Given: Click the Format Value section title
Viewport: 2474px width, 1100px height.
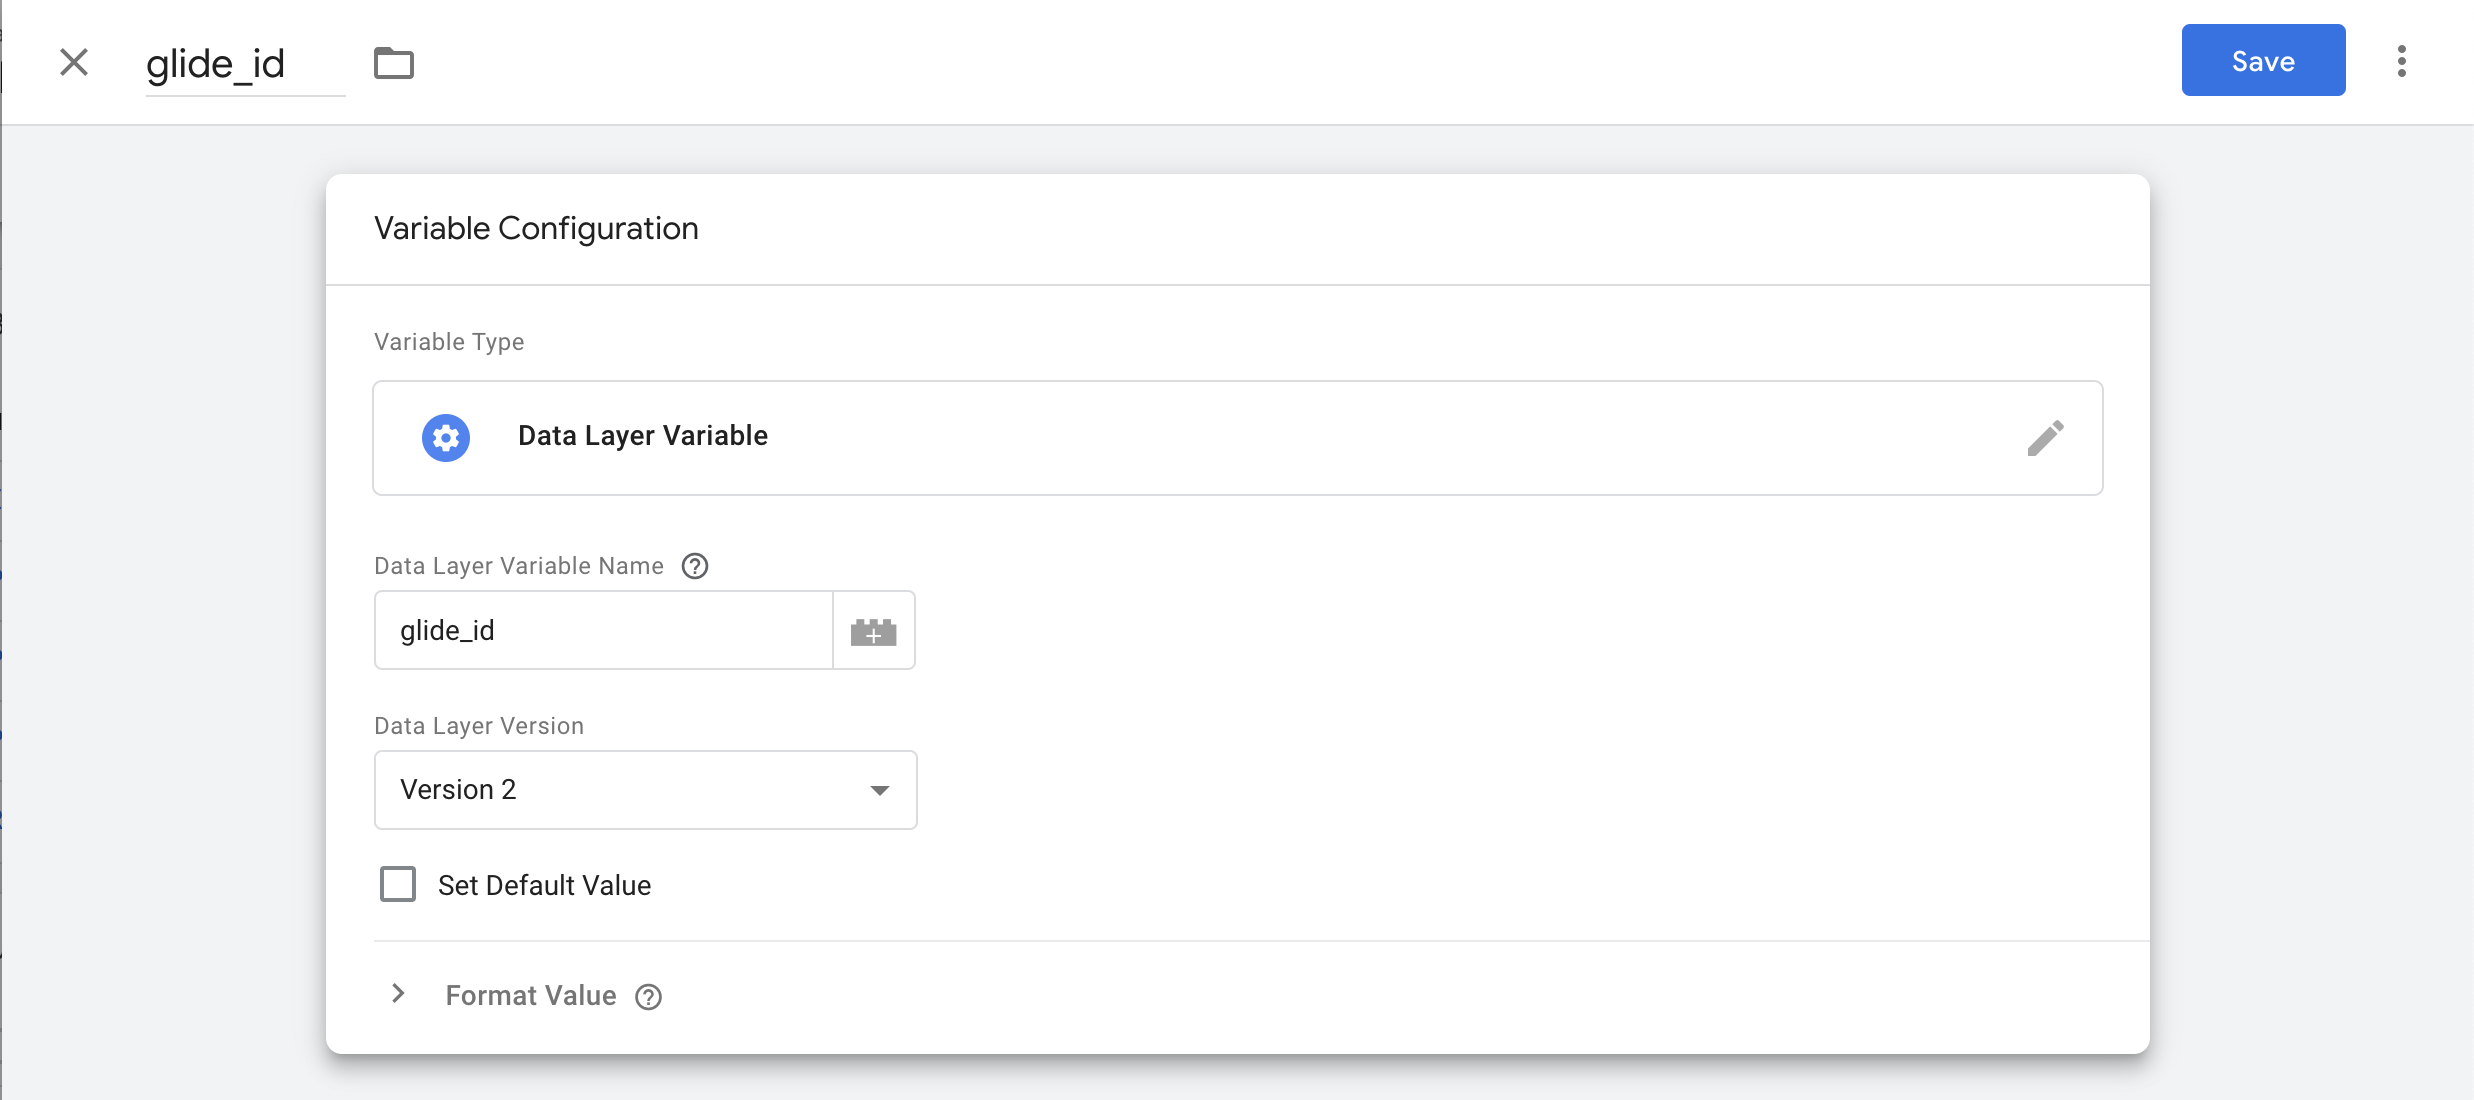Looking at the screenshot, I should coord(530,996).
